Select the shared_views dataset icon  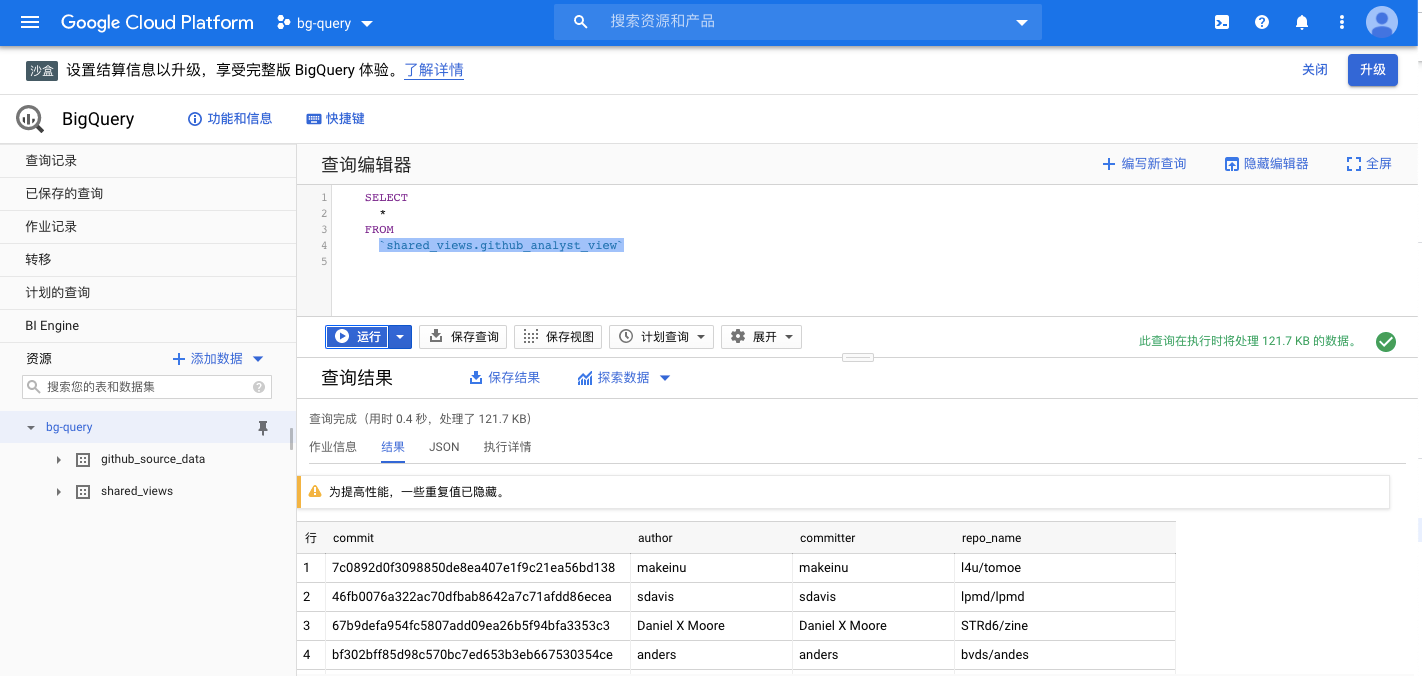(83, 492)
